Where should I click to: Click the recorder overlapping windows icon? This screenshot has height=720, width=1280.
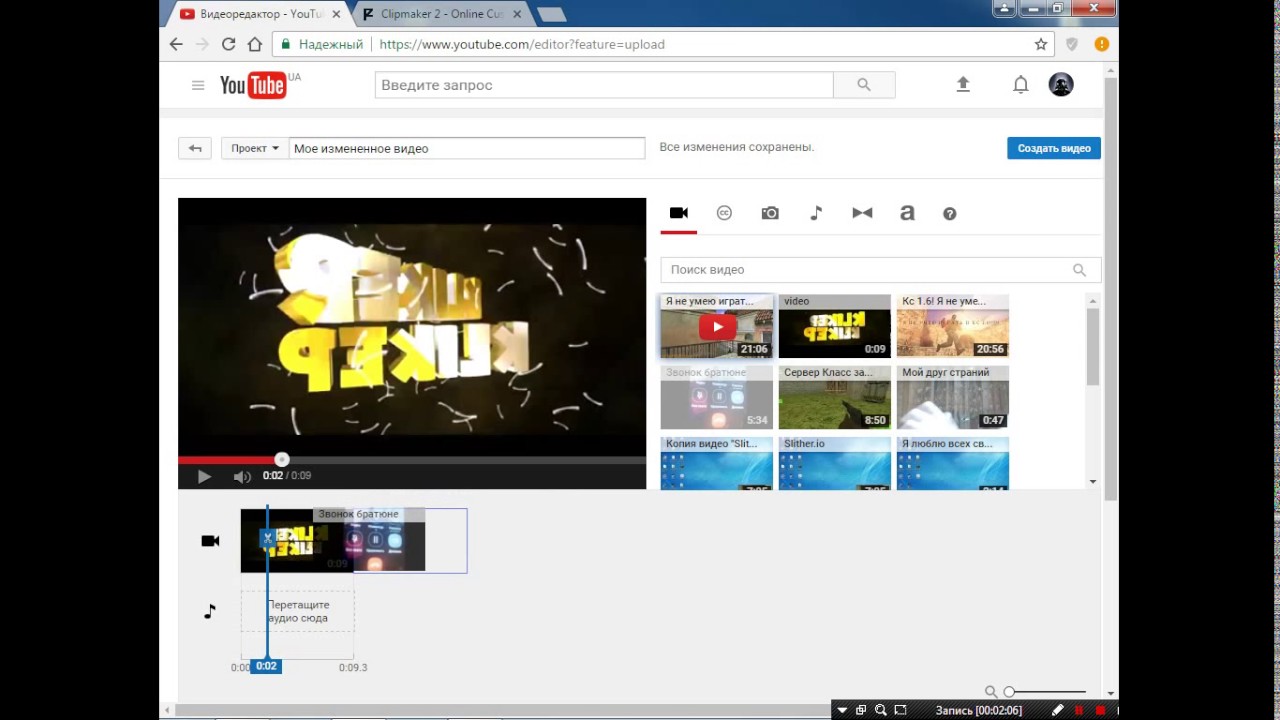tap(861, 710)
